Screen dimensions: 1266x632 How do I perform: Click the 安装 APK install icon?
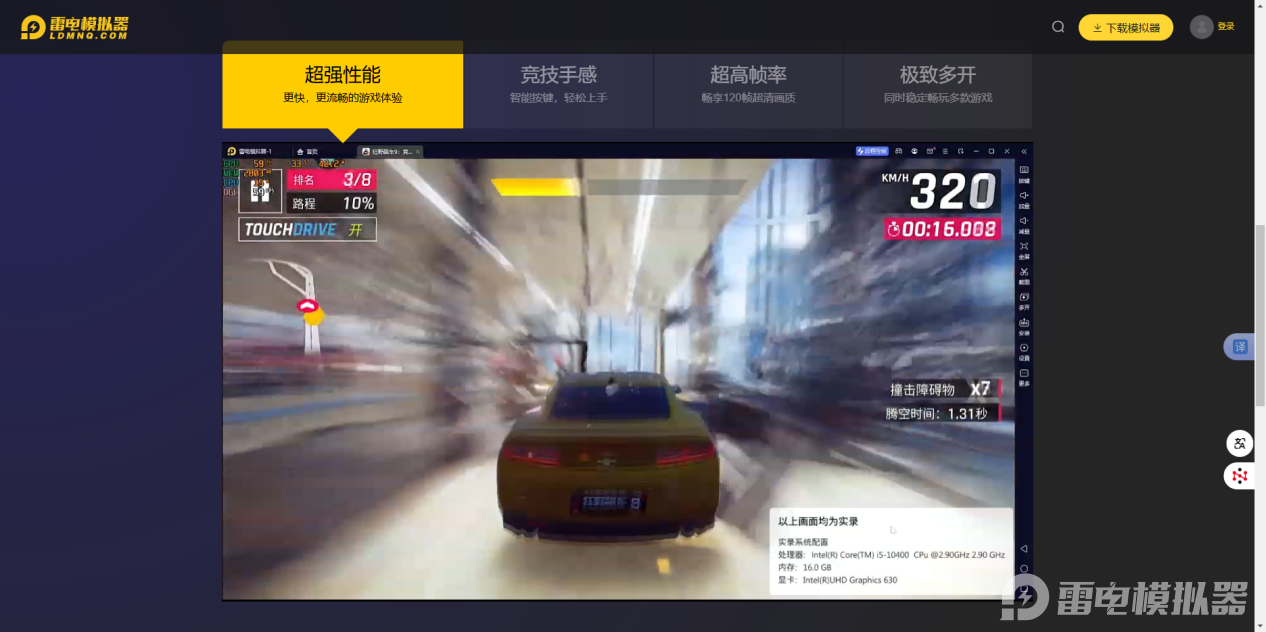1024,325
